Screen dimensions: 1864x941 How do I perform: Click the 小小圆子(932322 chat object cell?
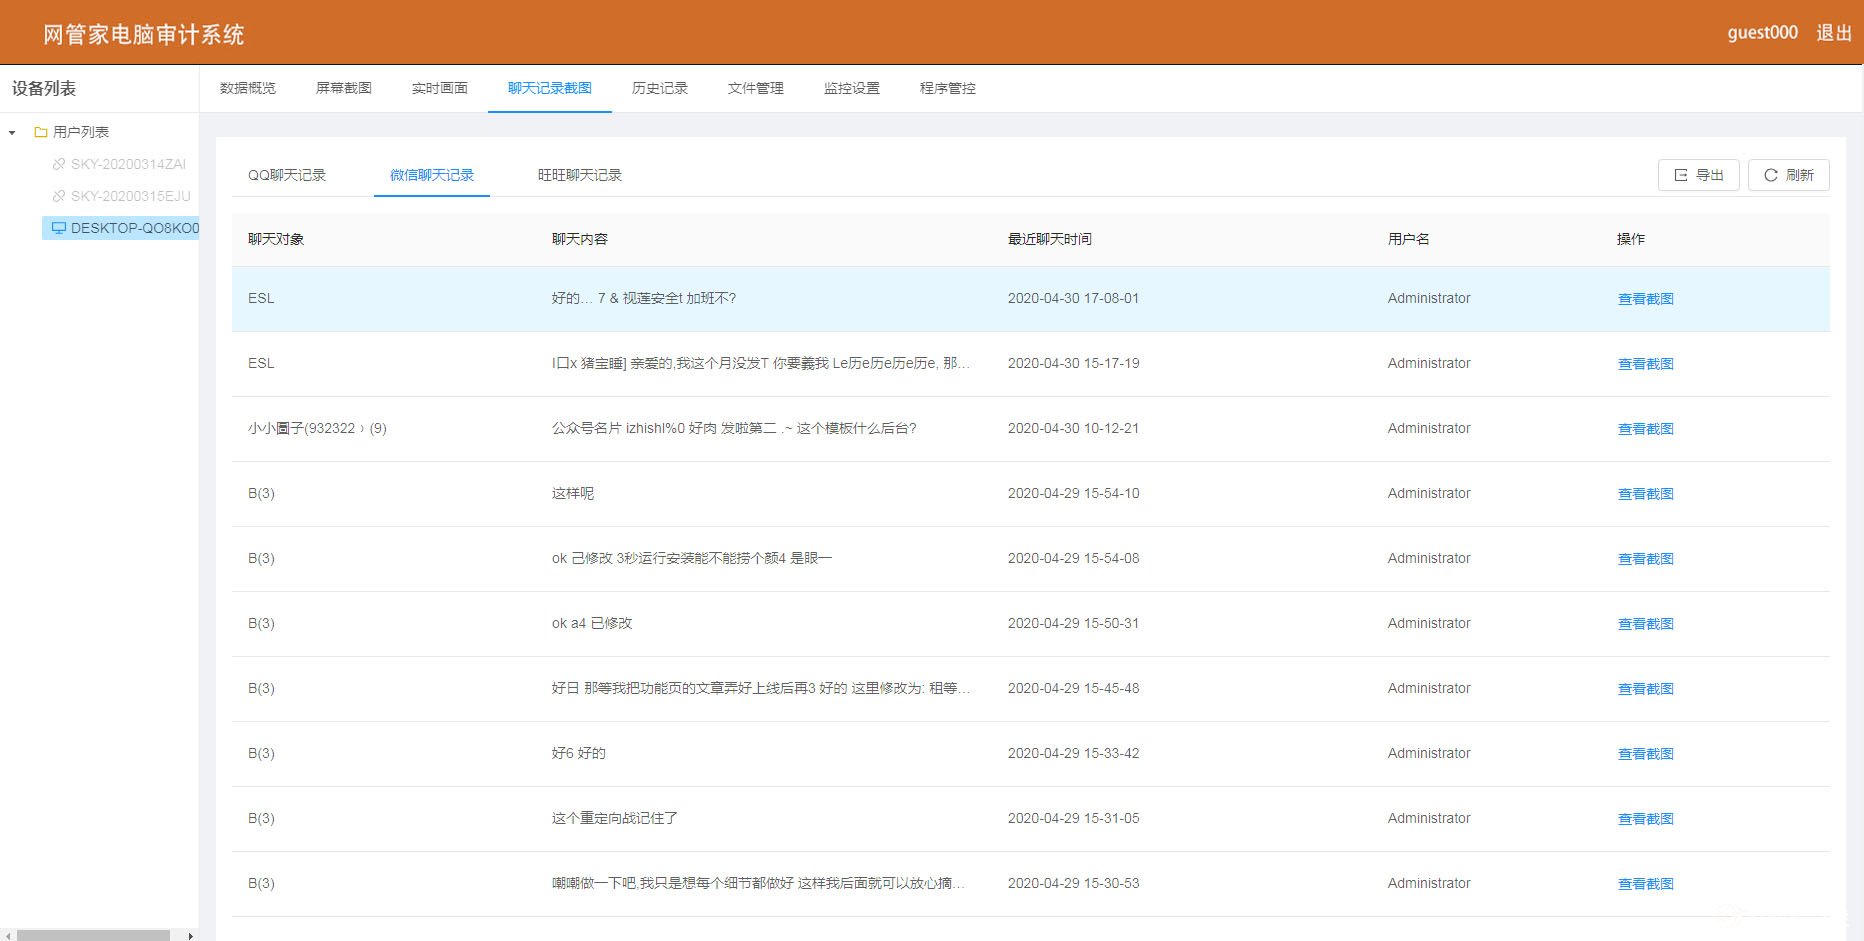pyautogui.click(x=317, y=428)
